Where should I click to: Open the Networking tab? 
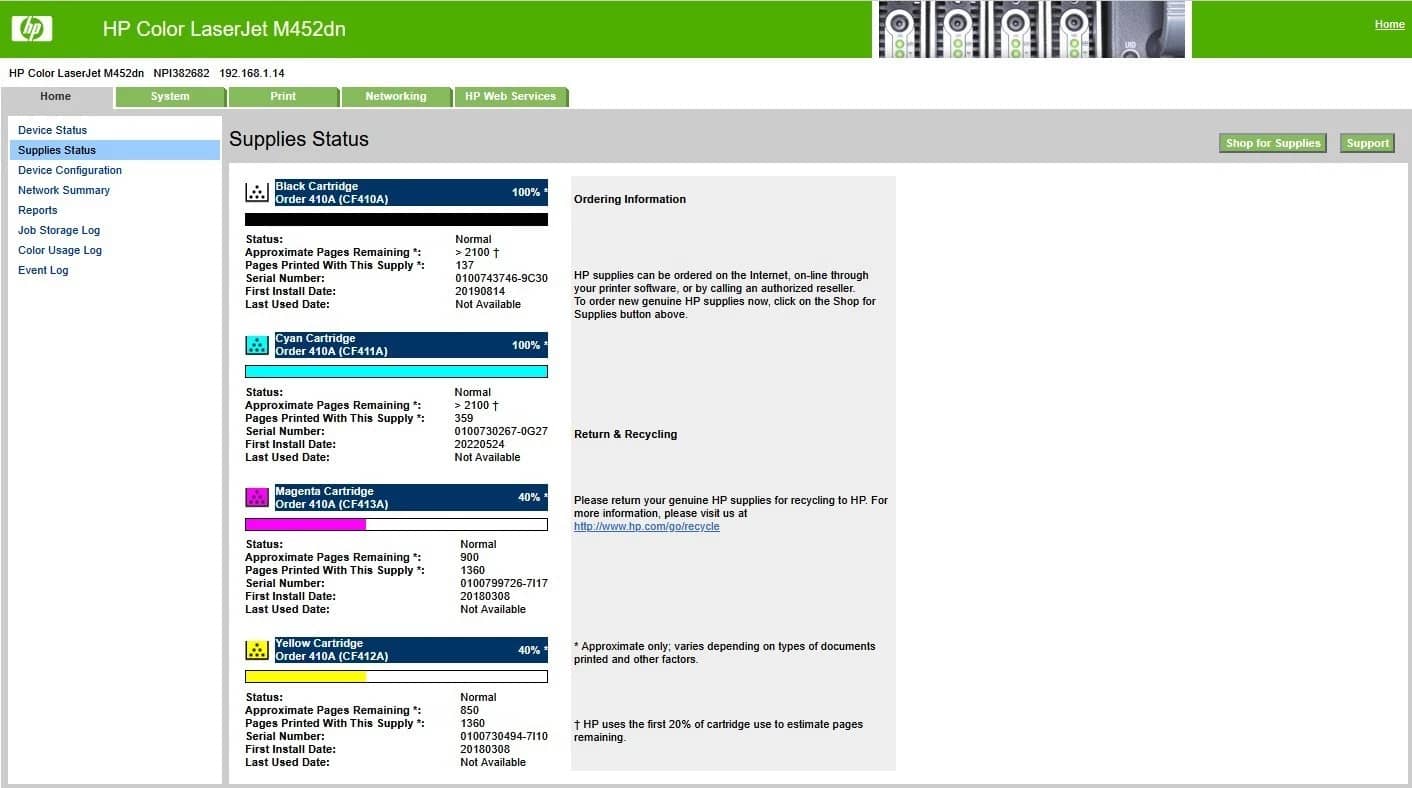tap(396, 97)
